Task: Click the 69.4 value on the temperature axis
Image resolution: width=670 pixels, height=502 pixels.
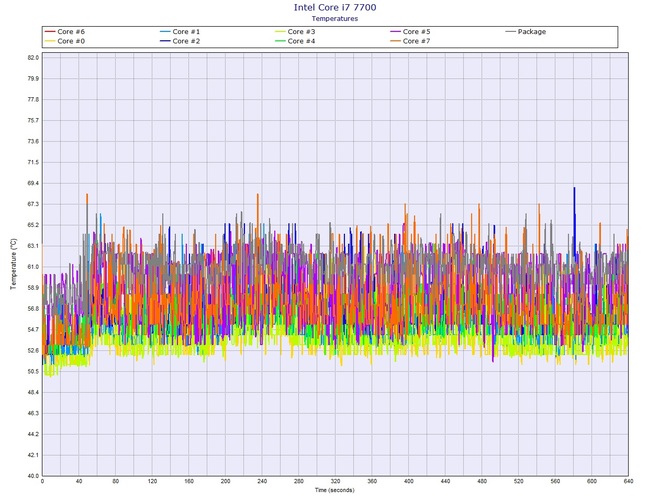Action: point(33,183)
